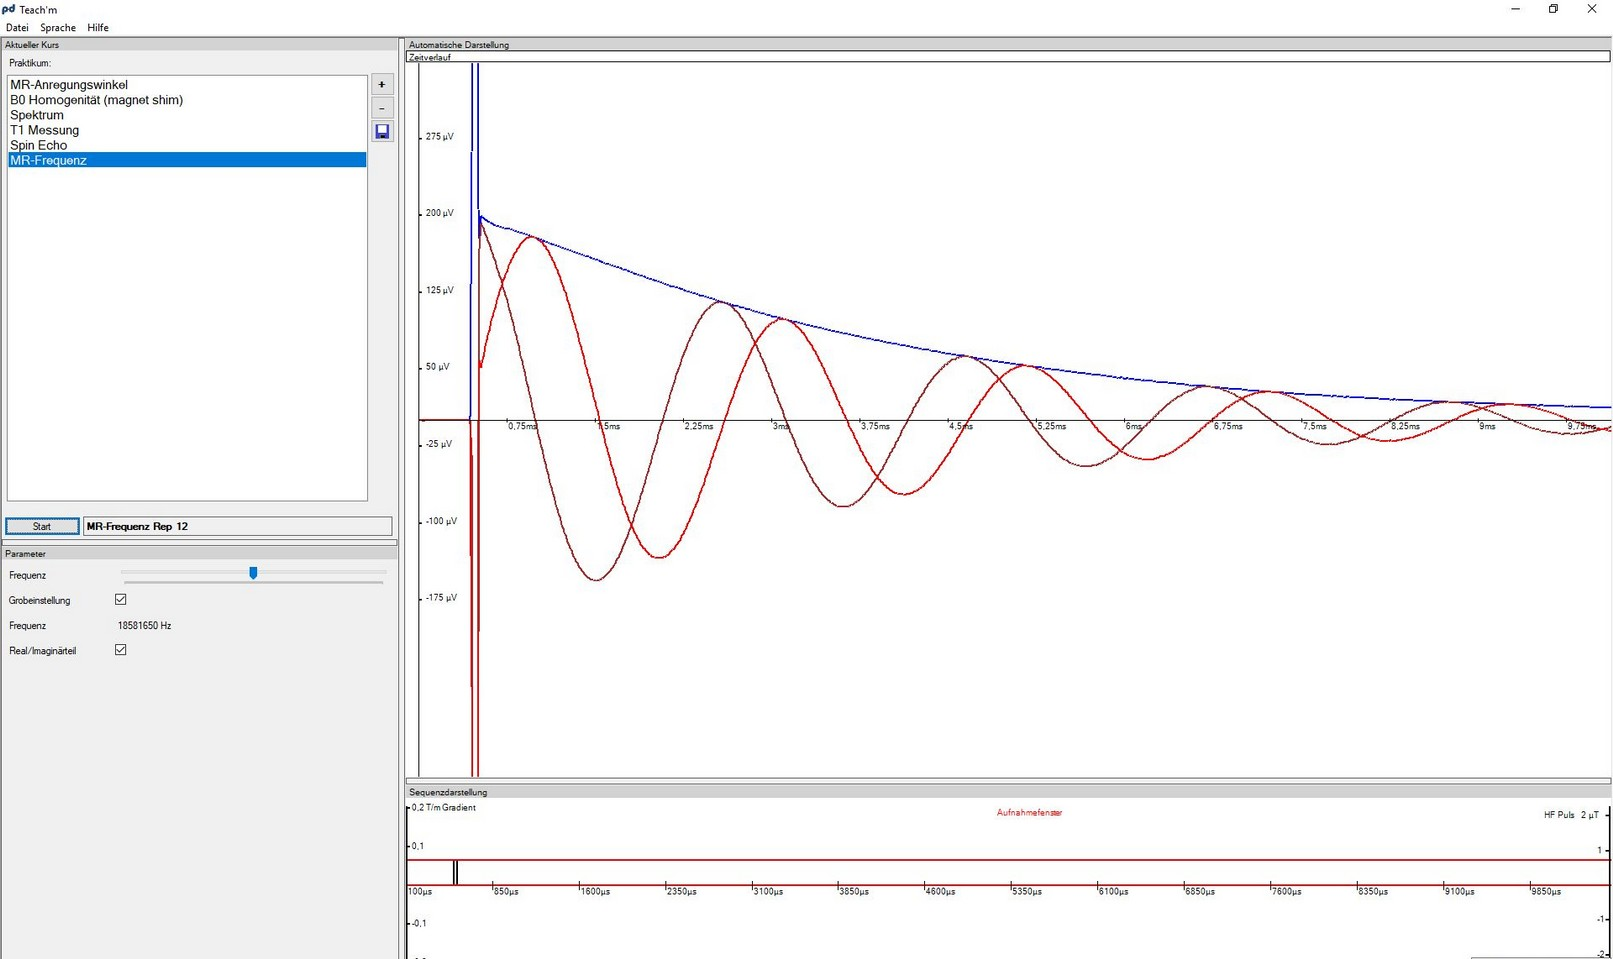The width and height of the screenshot is (1613, 959).
Task: Click the Start button
Action: click(42, 526)
